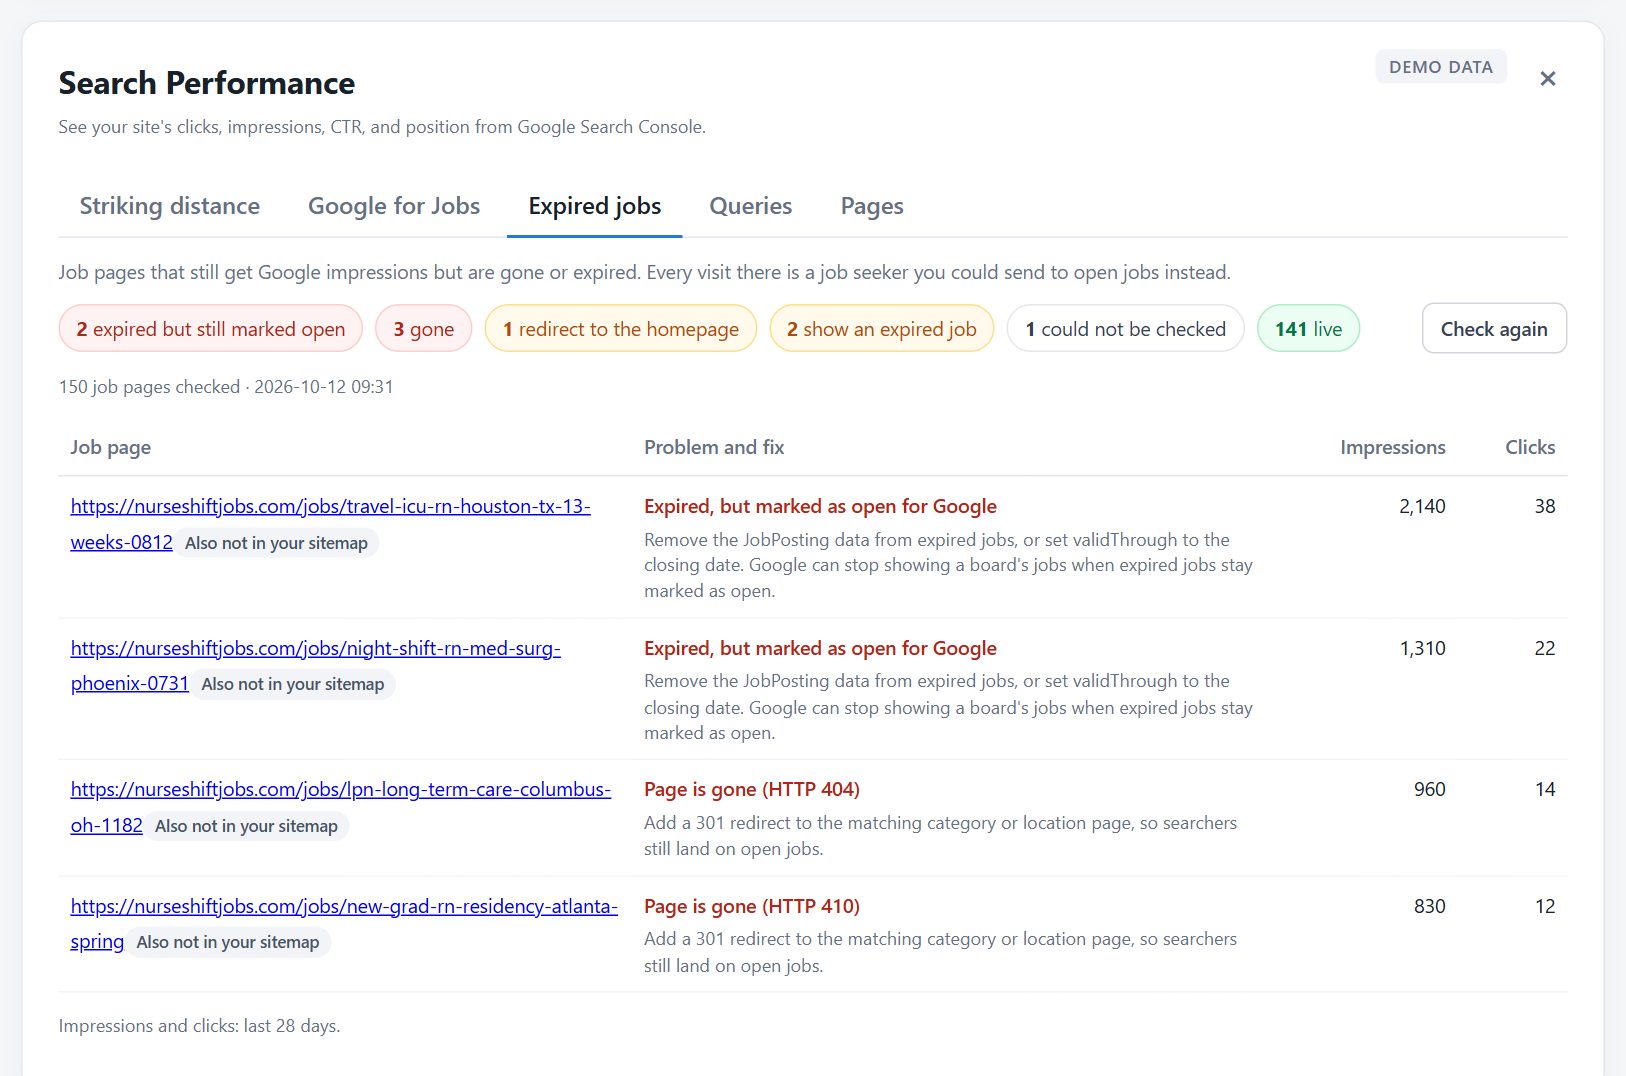Filter by 1 redirect to the homepage

tap(621, 329)
